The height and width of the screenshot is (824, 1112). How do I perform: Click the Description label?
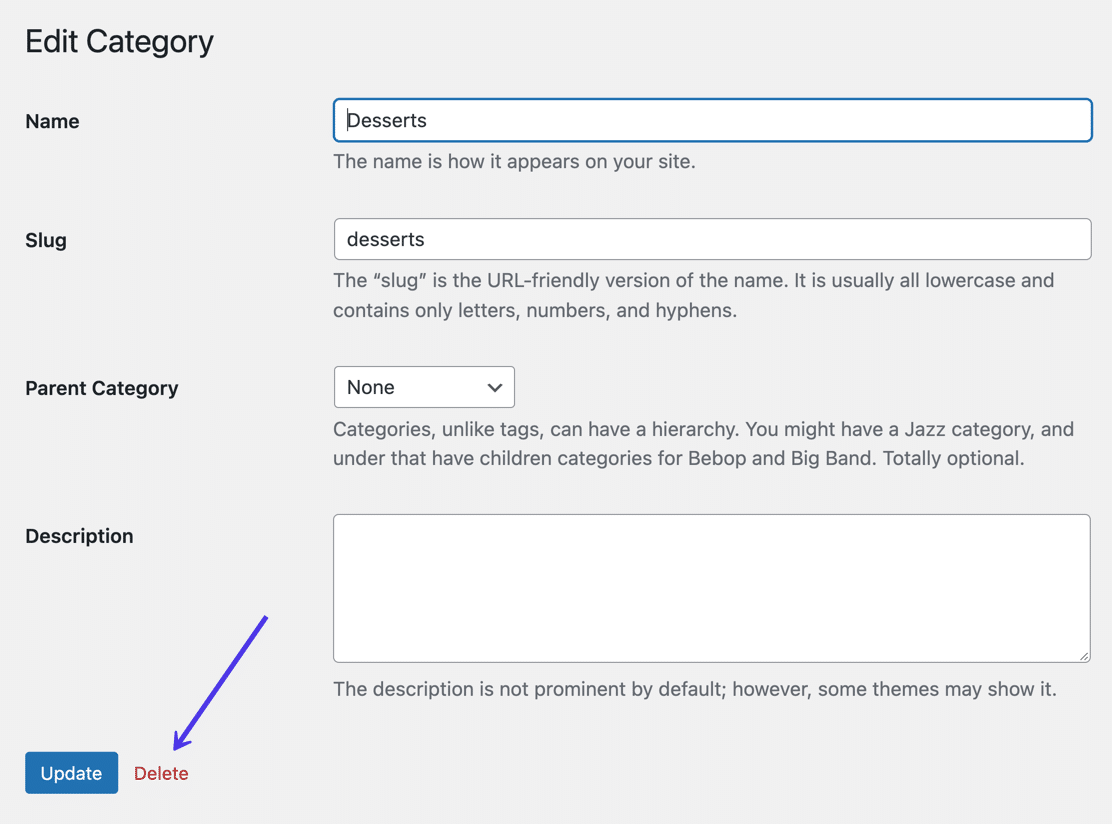[79, 536]
